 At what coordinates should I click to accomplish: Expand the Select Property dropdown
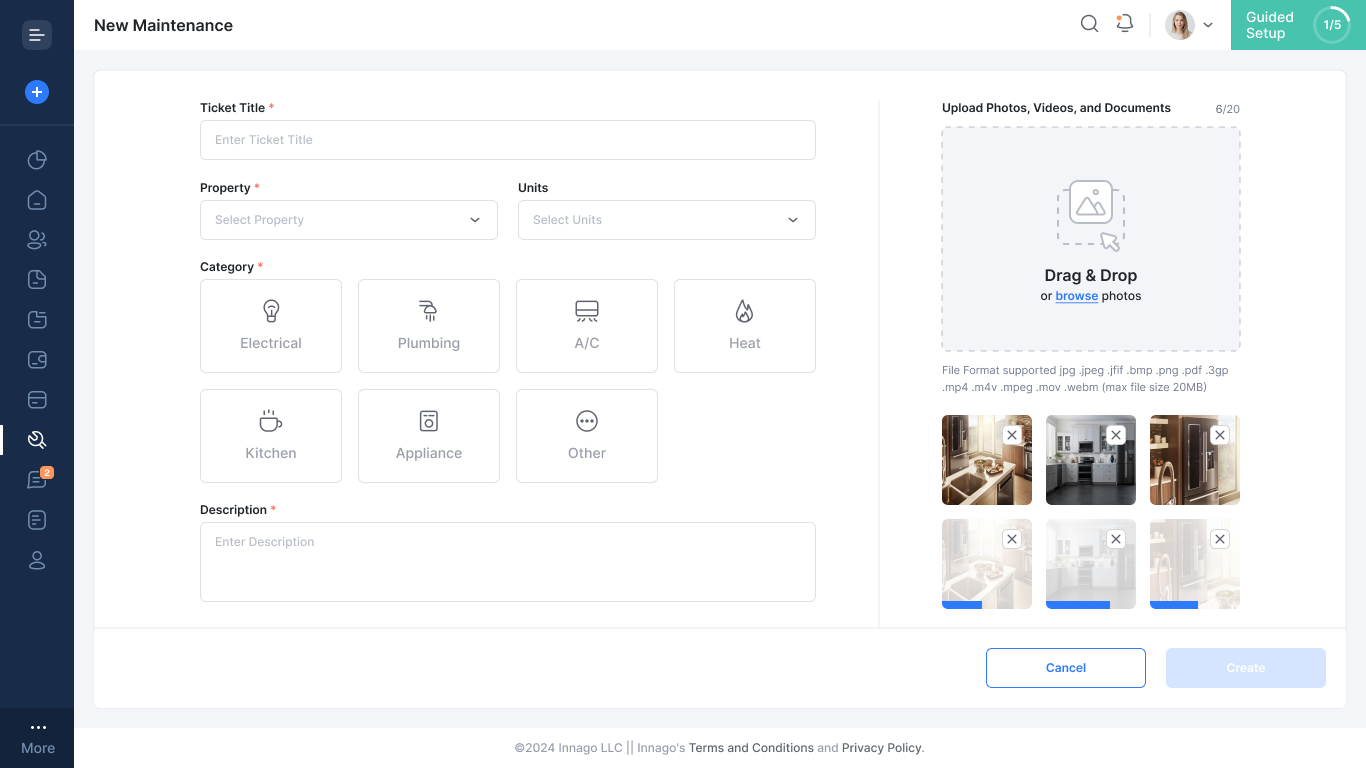(x=349, y=220)
